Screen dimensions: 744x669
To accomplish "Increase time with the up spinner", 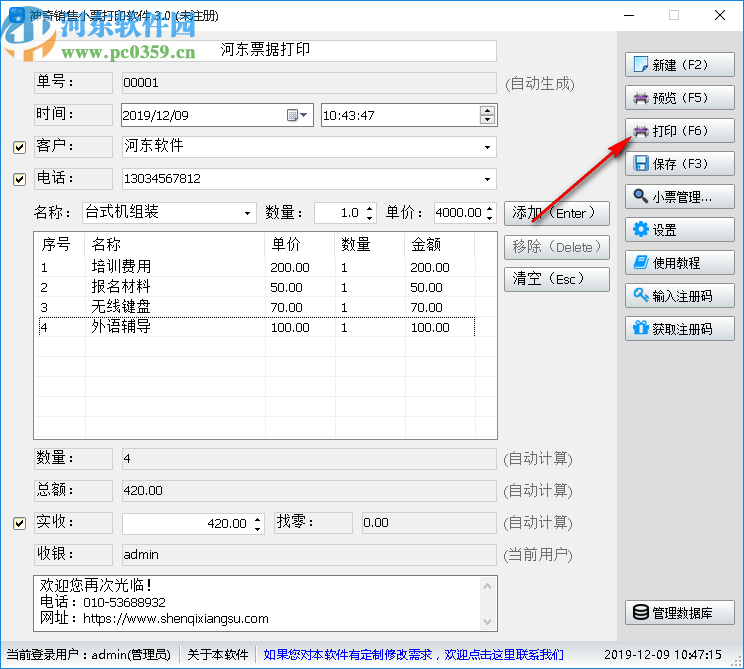I will (x=487, y=111).
